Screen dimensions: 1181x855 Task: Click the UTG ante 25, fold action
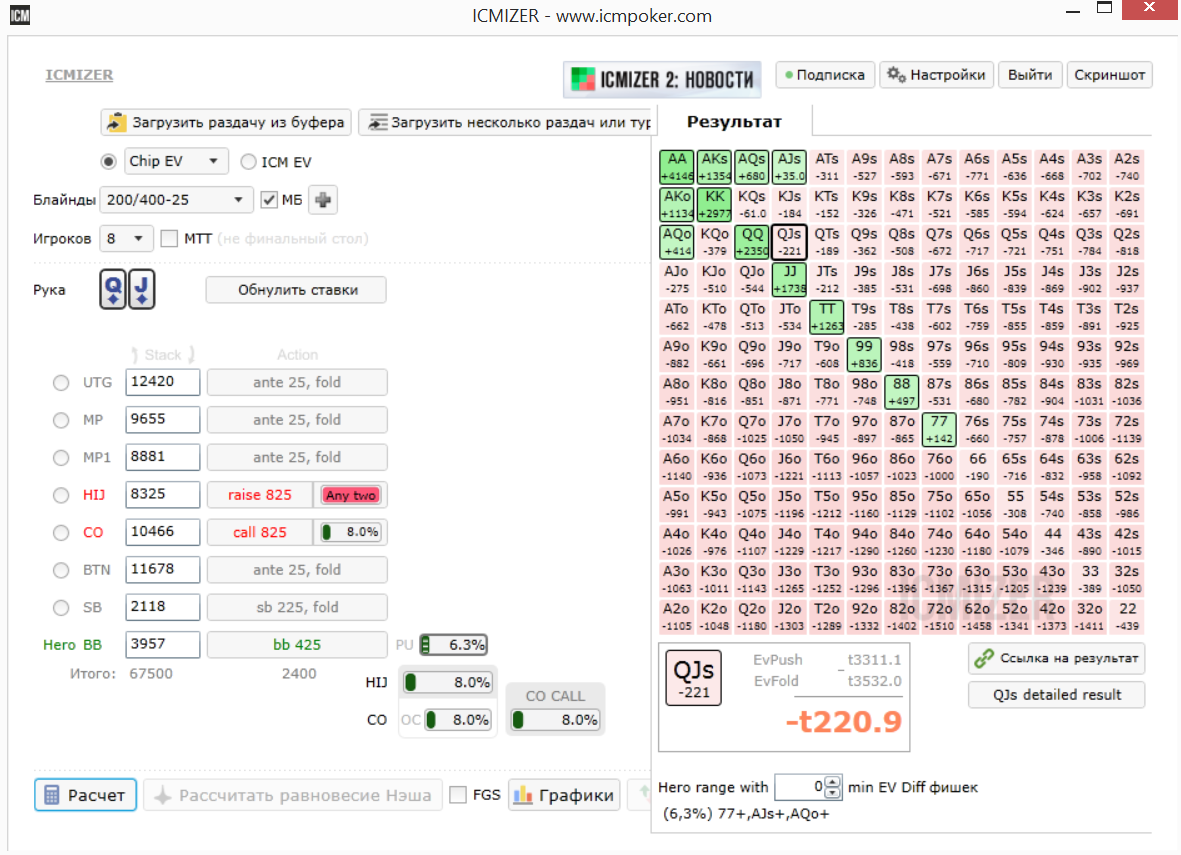(x=297, y=383)
